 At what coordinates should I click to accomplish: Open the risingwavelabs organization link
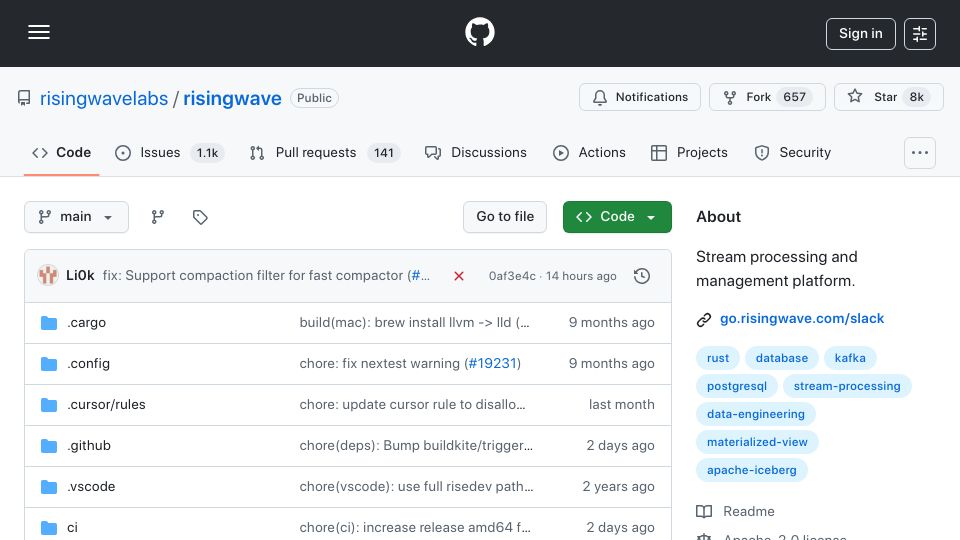103,99
